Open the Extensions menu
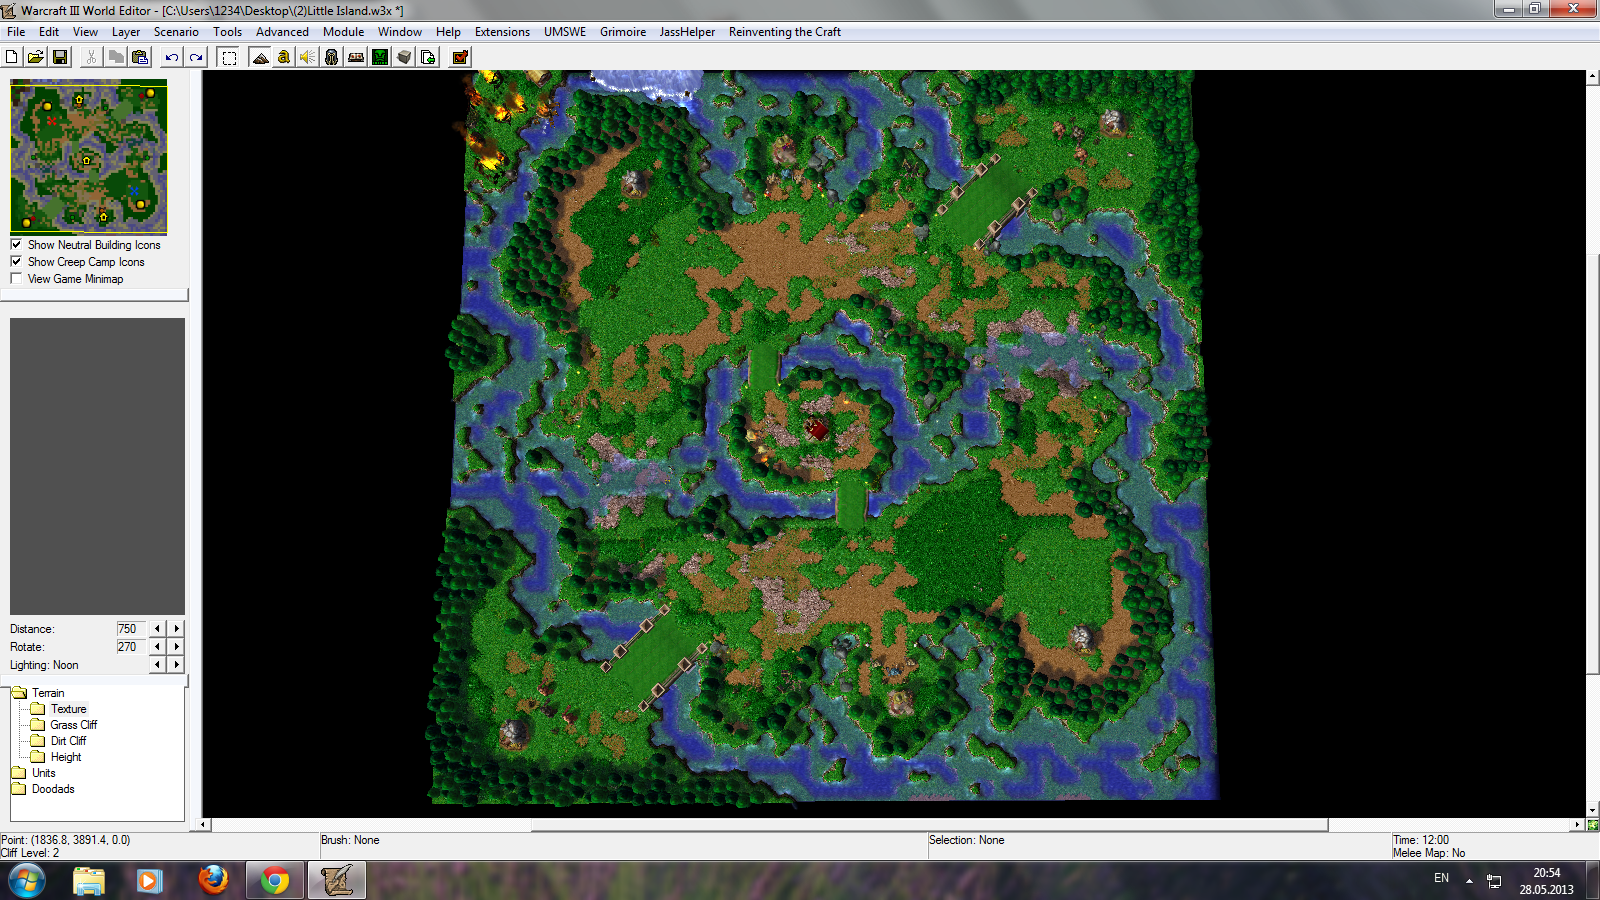Image resolution: width=1600 pixels, height=900 pixels. (x=502, y=32)
